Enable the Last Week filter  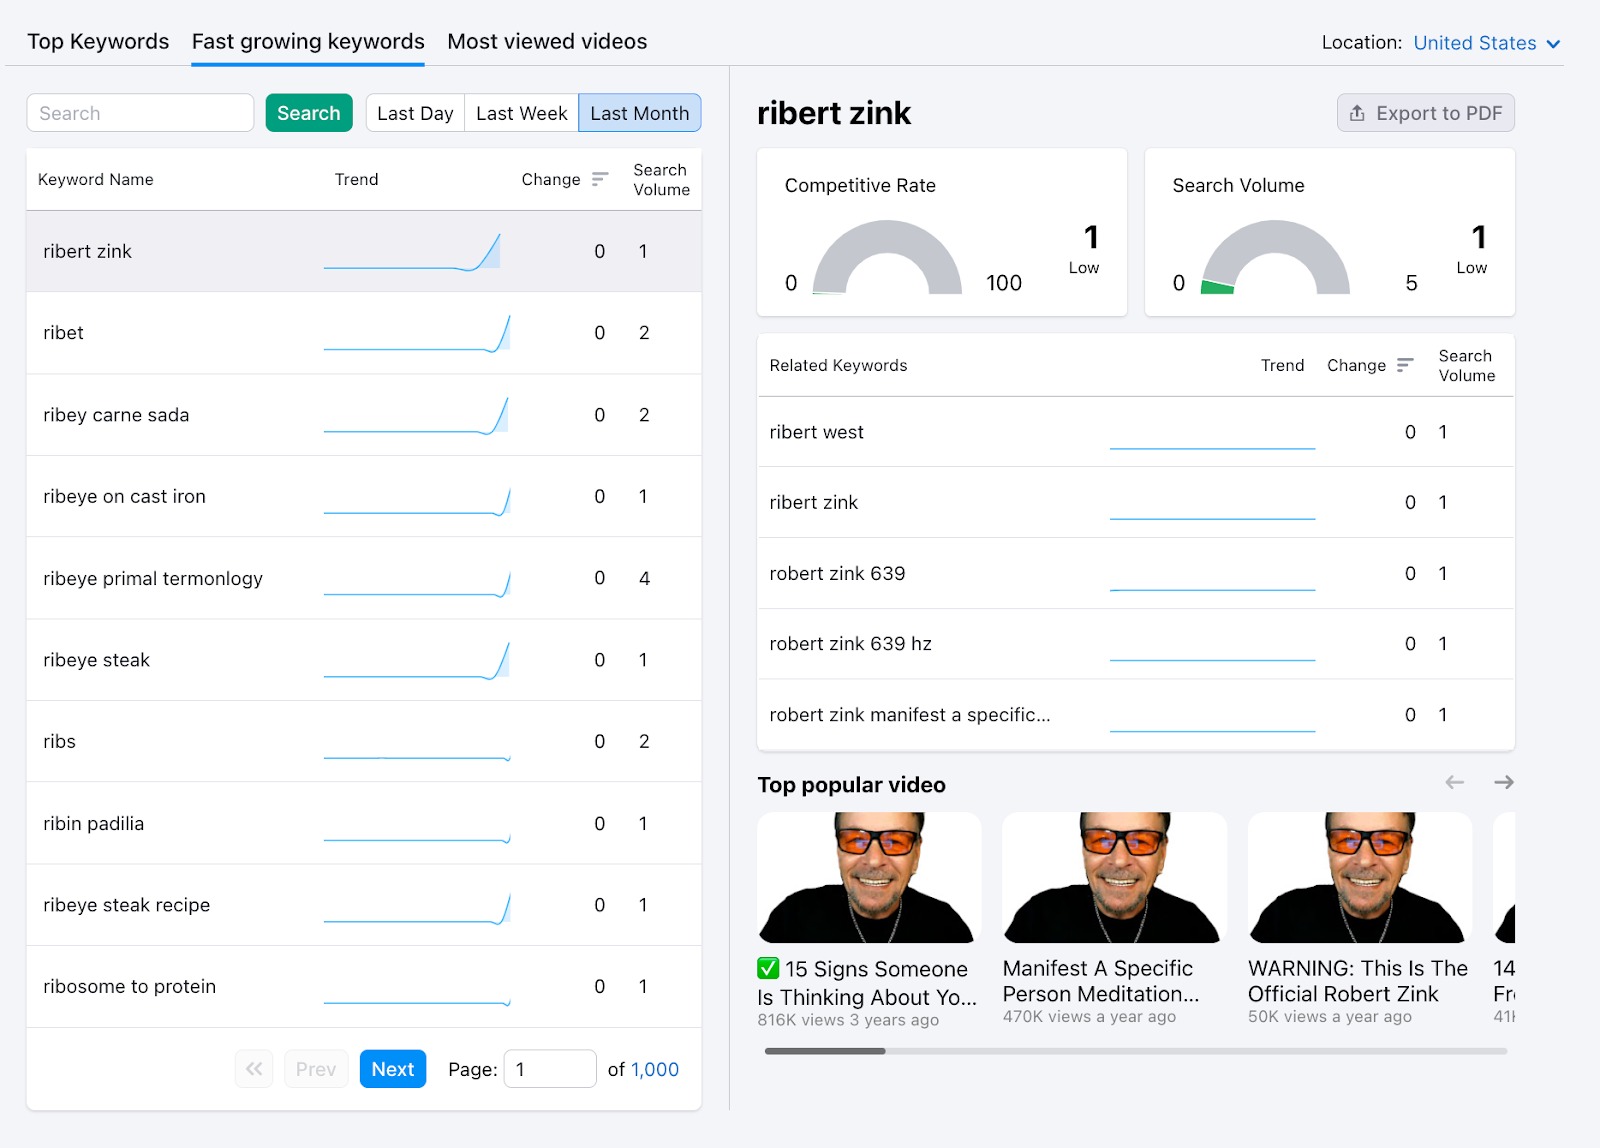[521, 113]
